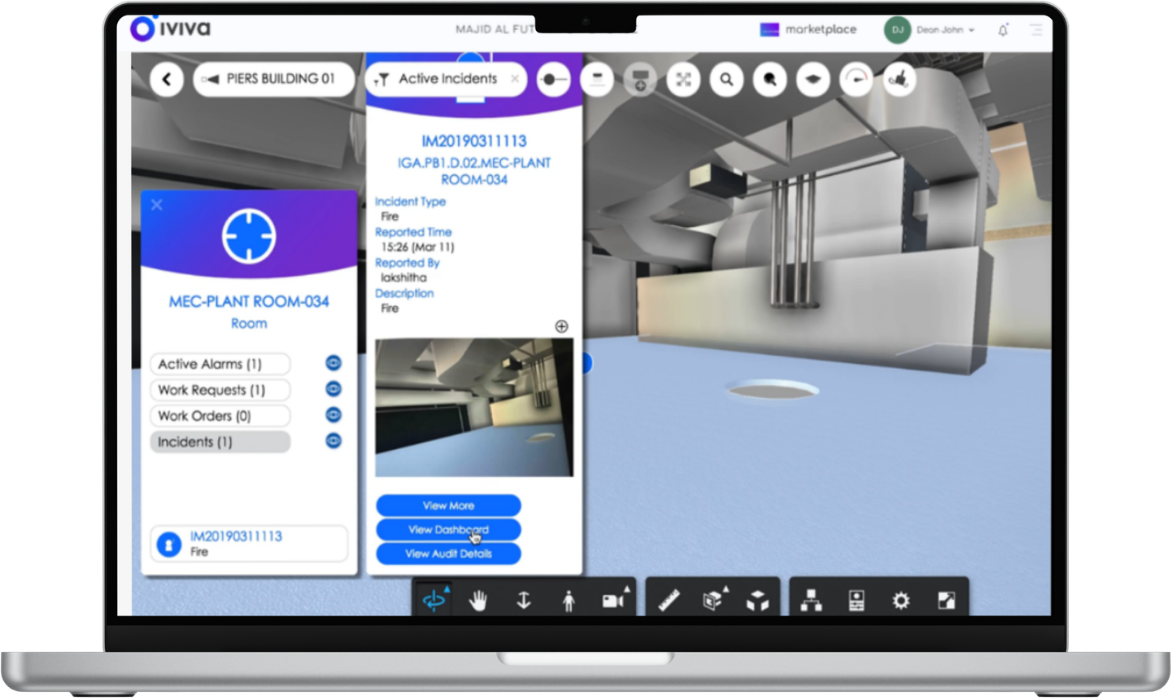Click the horizontal bar layer icon in toolbar

click(597, 79)
